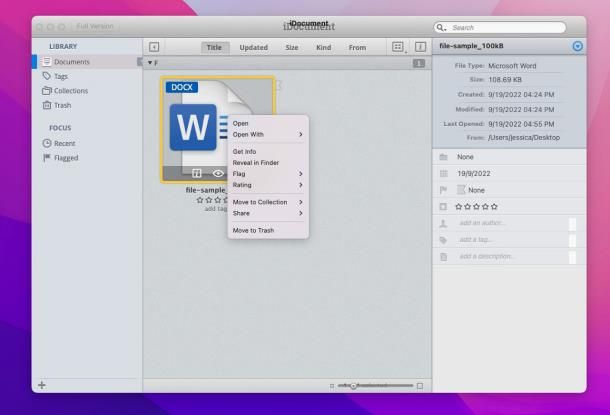Click the Search field
Screen dimensions: 610x415
[x=500, y=28]
